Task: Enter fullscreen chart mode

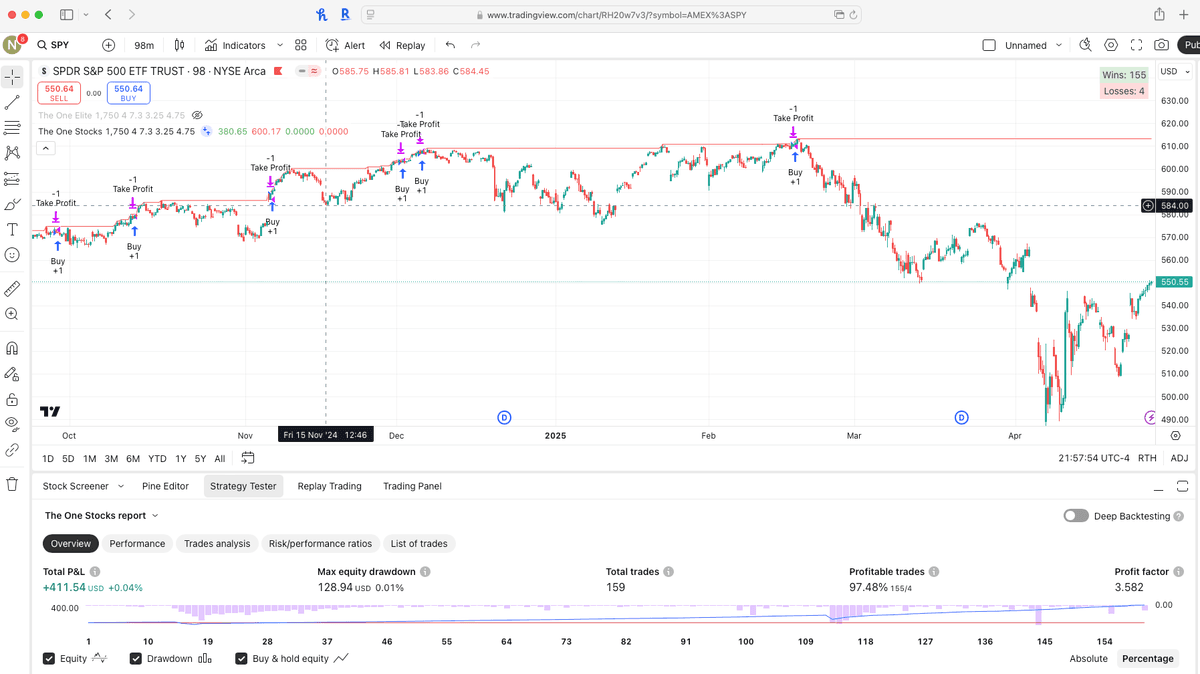Action: coord(1136,45)
